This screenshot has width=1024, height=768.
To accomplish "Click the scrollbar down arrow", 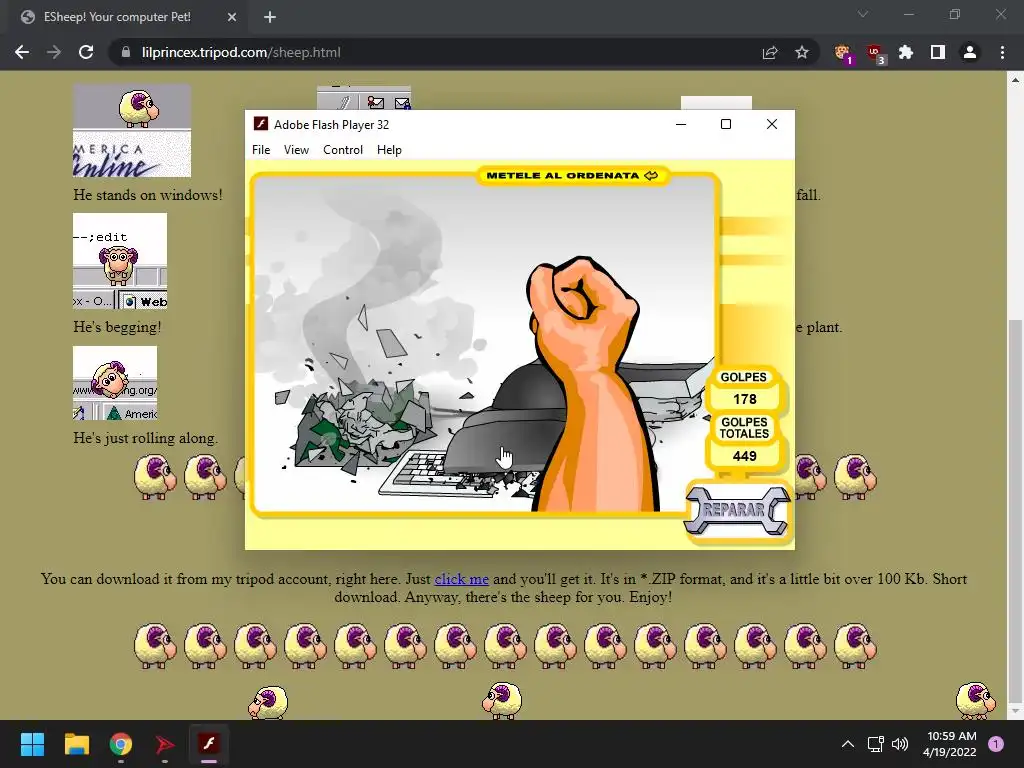I will (1015, 712).
